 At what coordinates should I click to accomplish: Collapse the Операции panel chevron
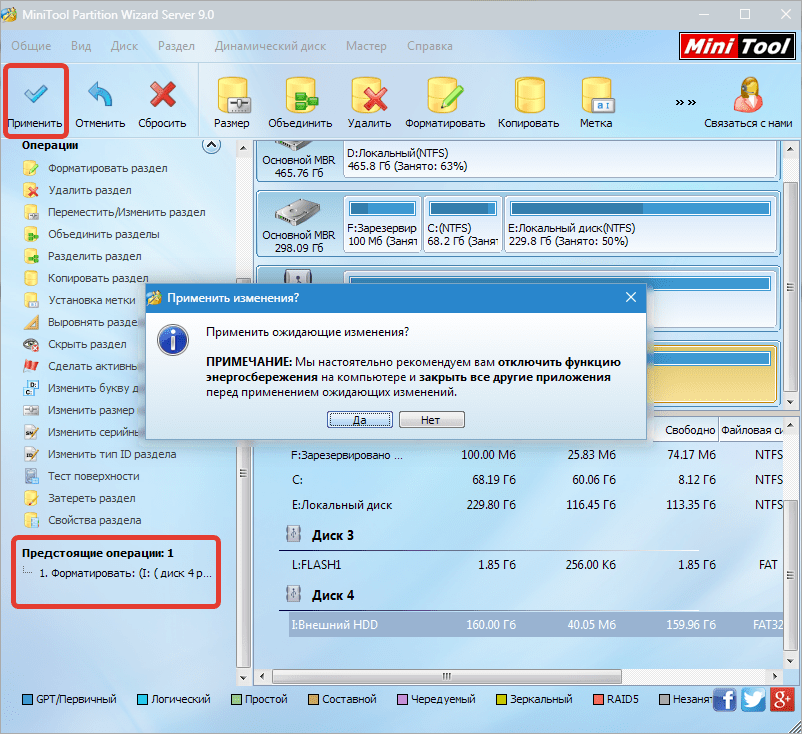[210, 145]
